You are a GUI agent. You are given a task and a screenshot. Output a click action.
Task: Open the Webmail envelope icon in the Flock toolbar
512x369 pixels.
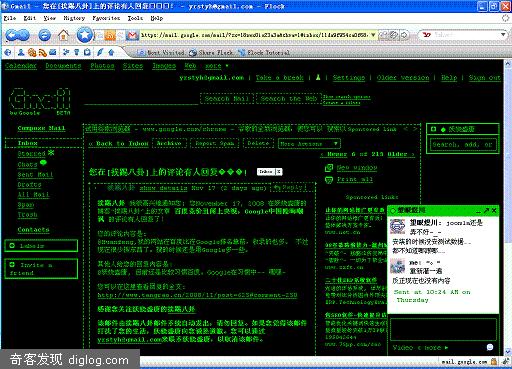pyautogui.click(x=53, y=52)
